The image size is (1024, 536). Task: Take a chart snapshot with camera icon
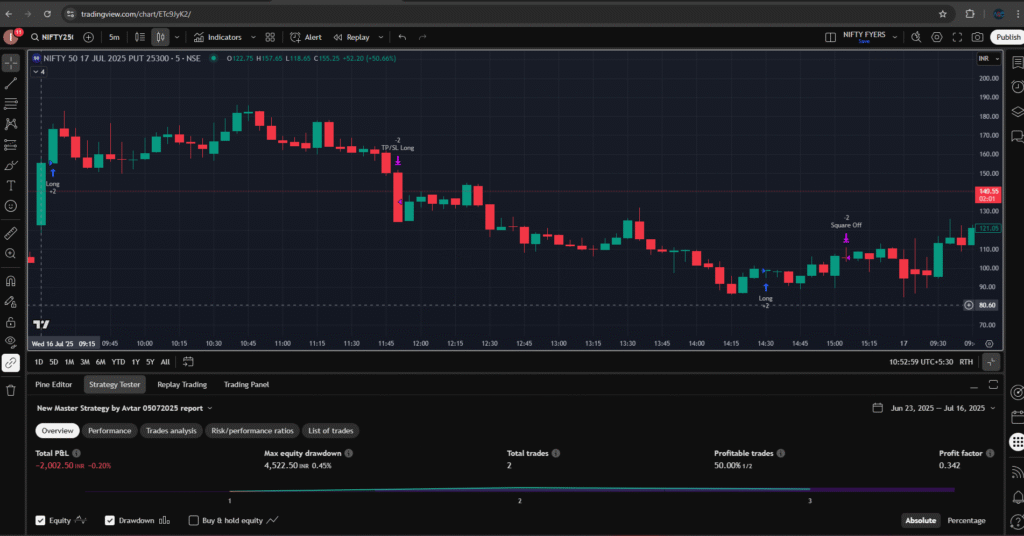pyautogui.click(x=977, y=37)
